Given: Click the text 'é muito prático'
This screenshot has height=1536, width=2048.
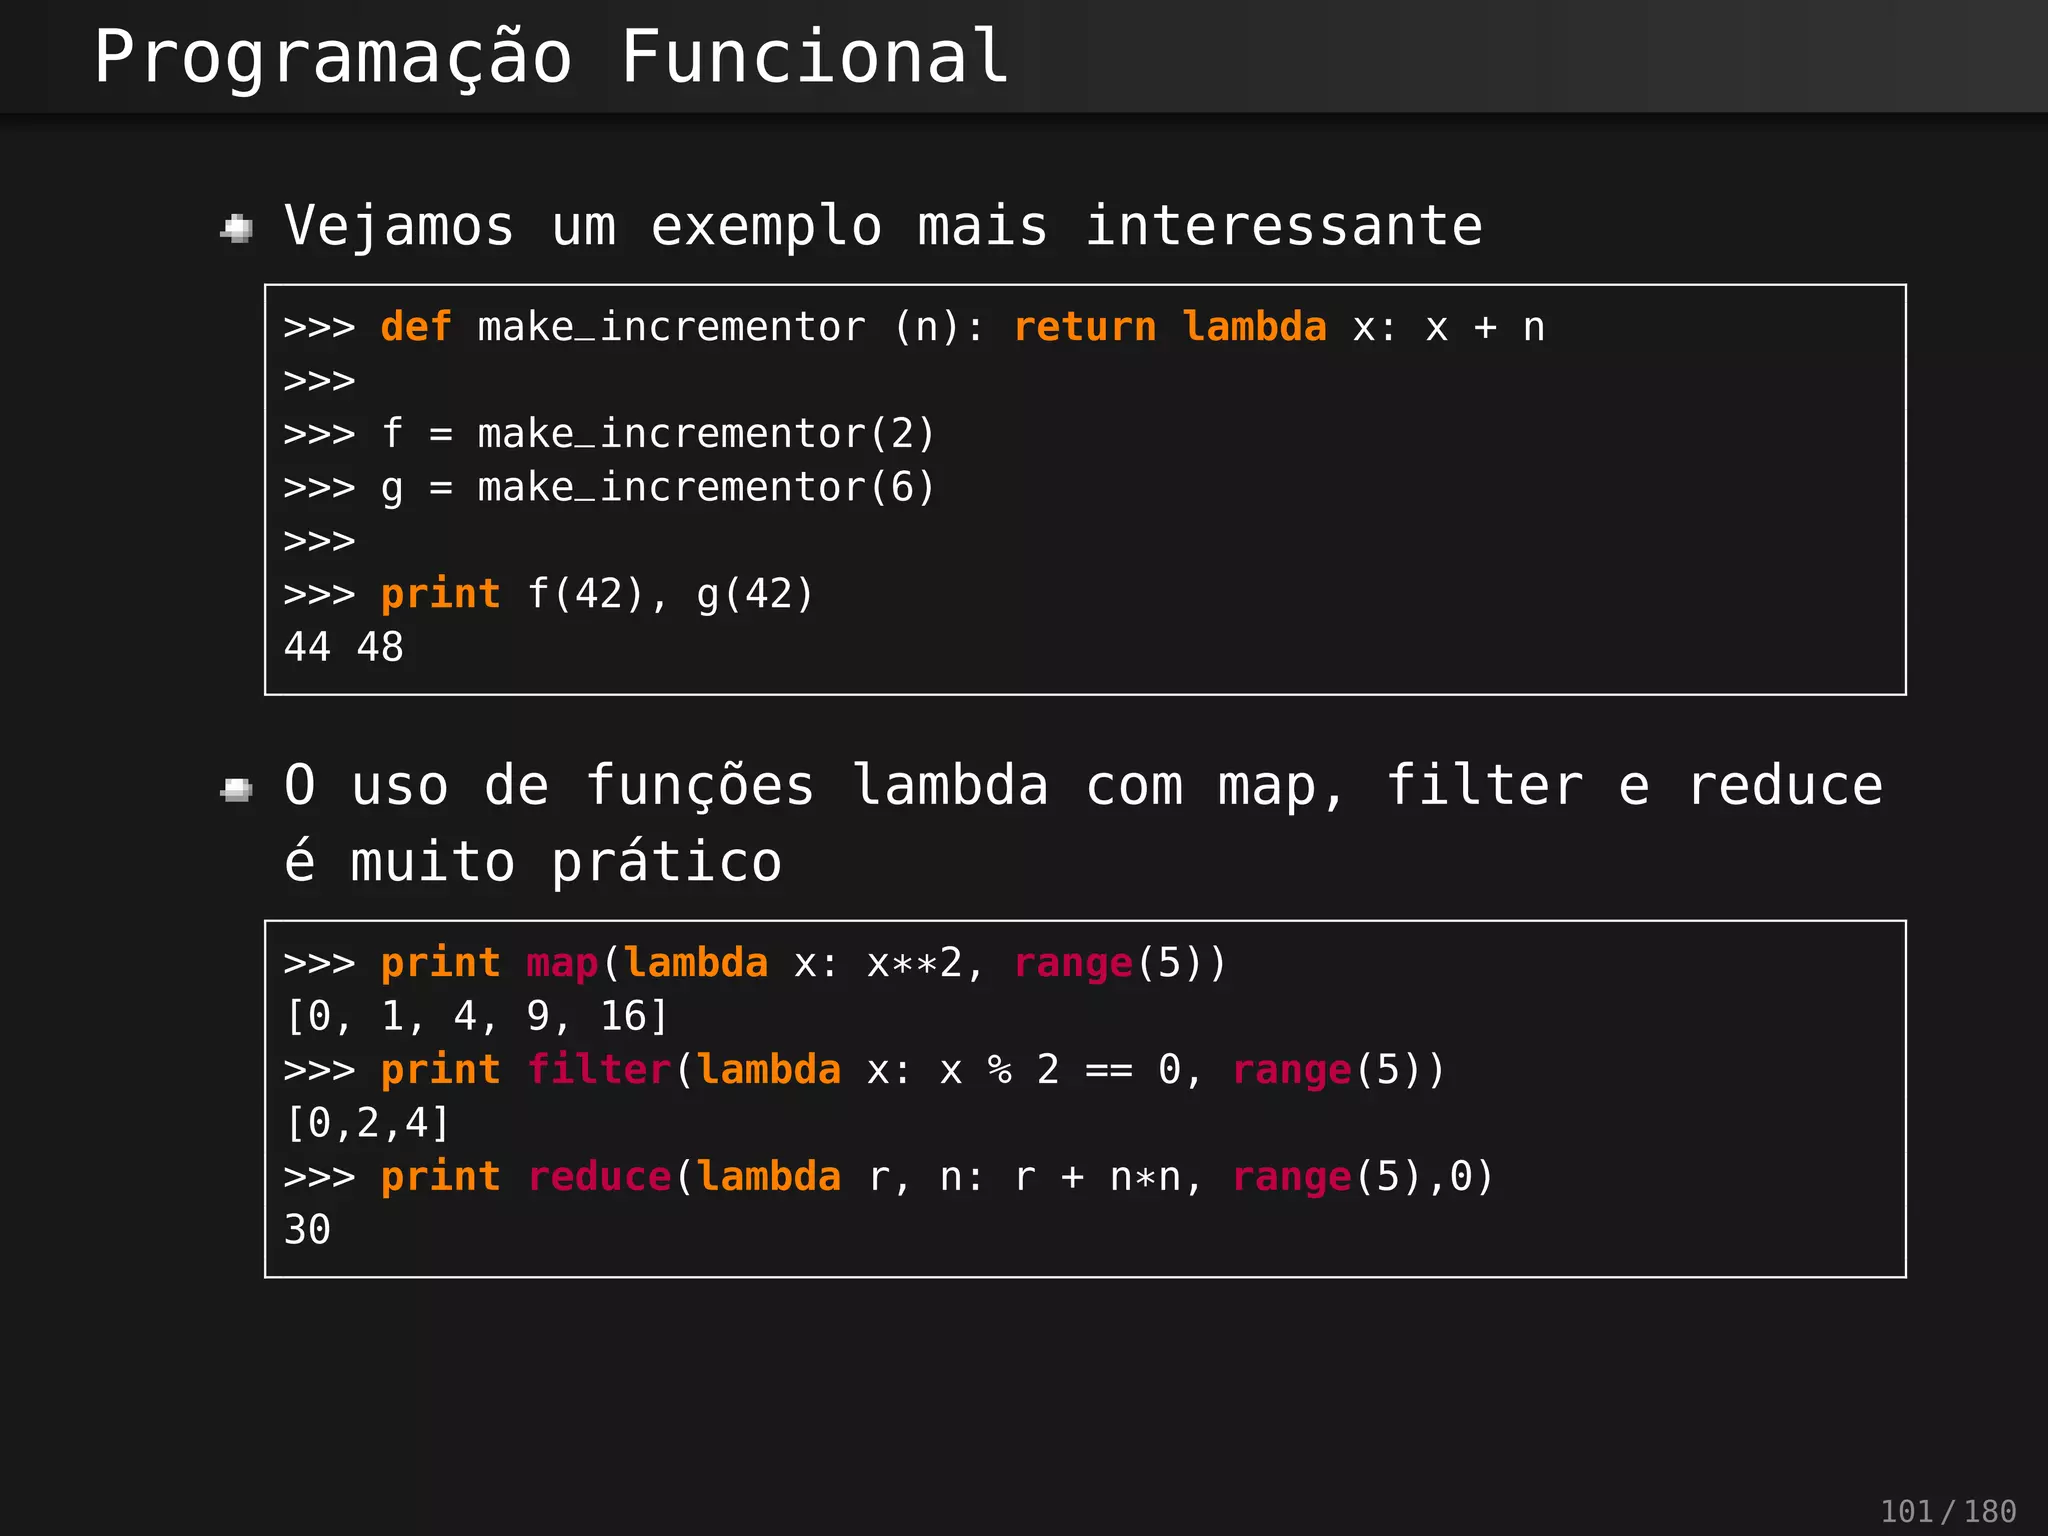Looking at the screenshot, I should [532, 862].
